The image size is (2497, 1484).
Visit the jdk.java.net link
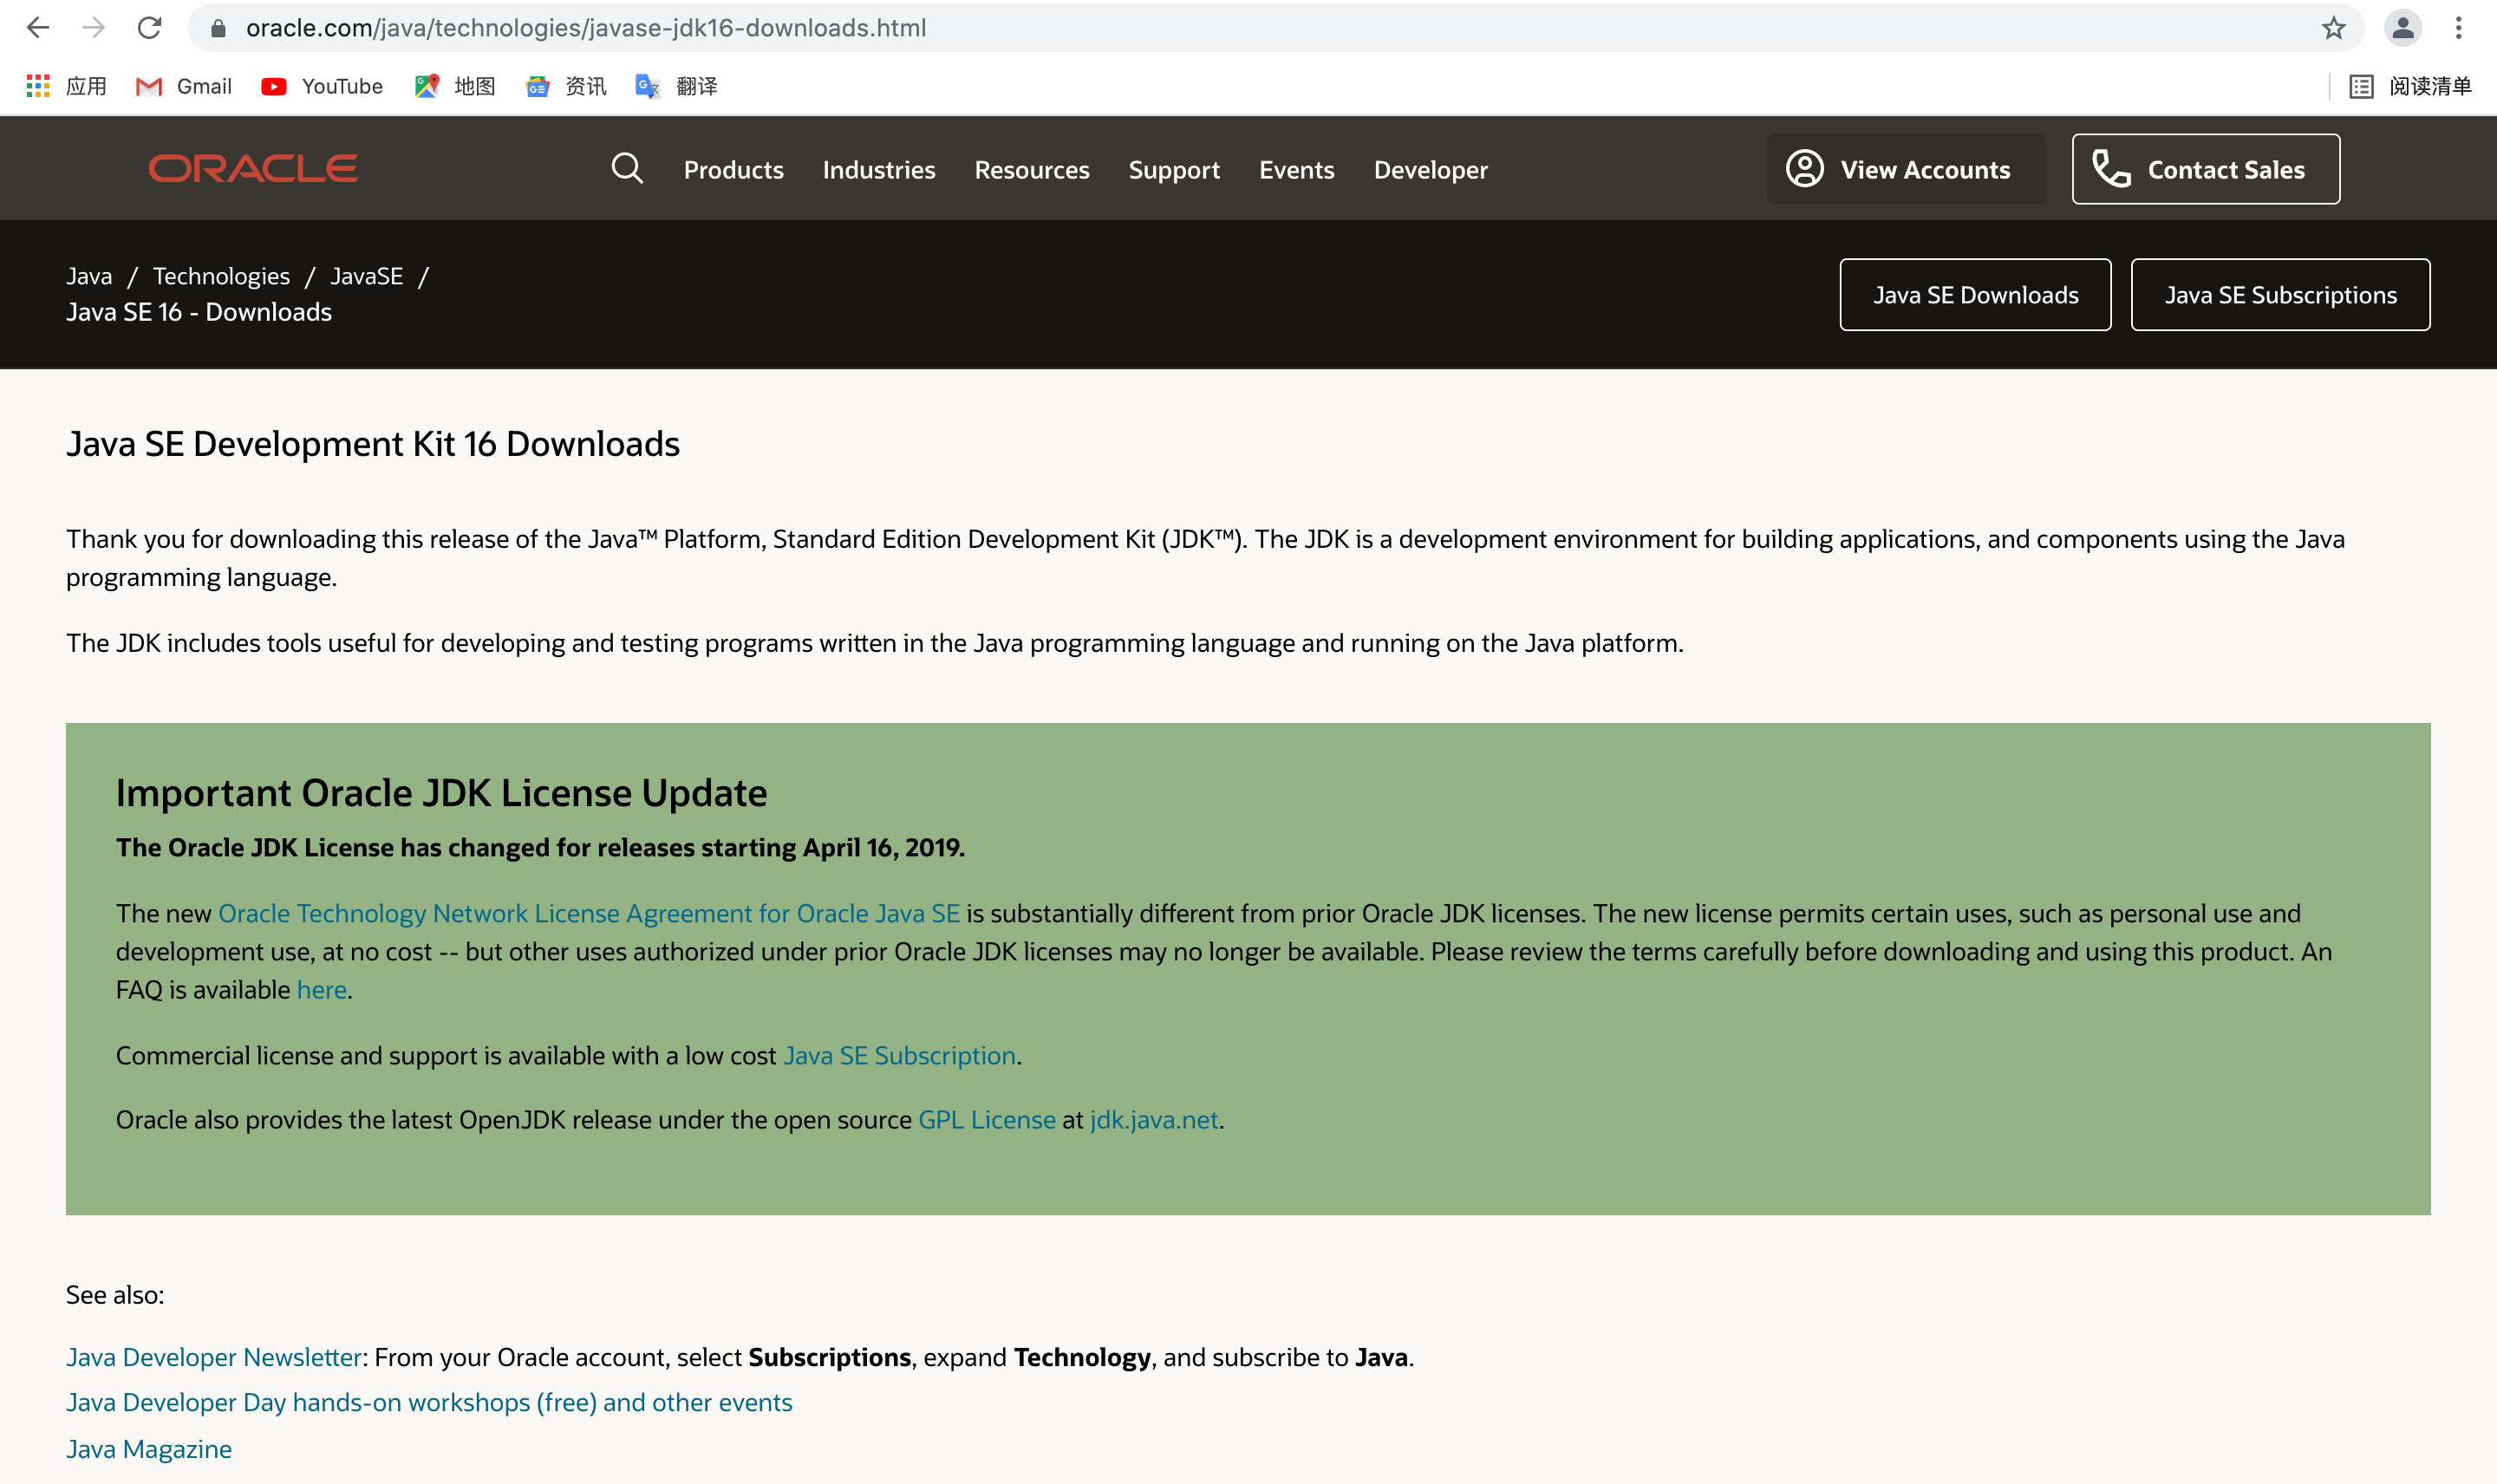tap(1154, 1119)
